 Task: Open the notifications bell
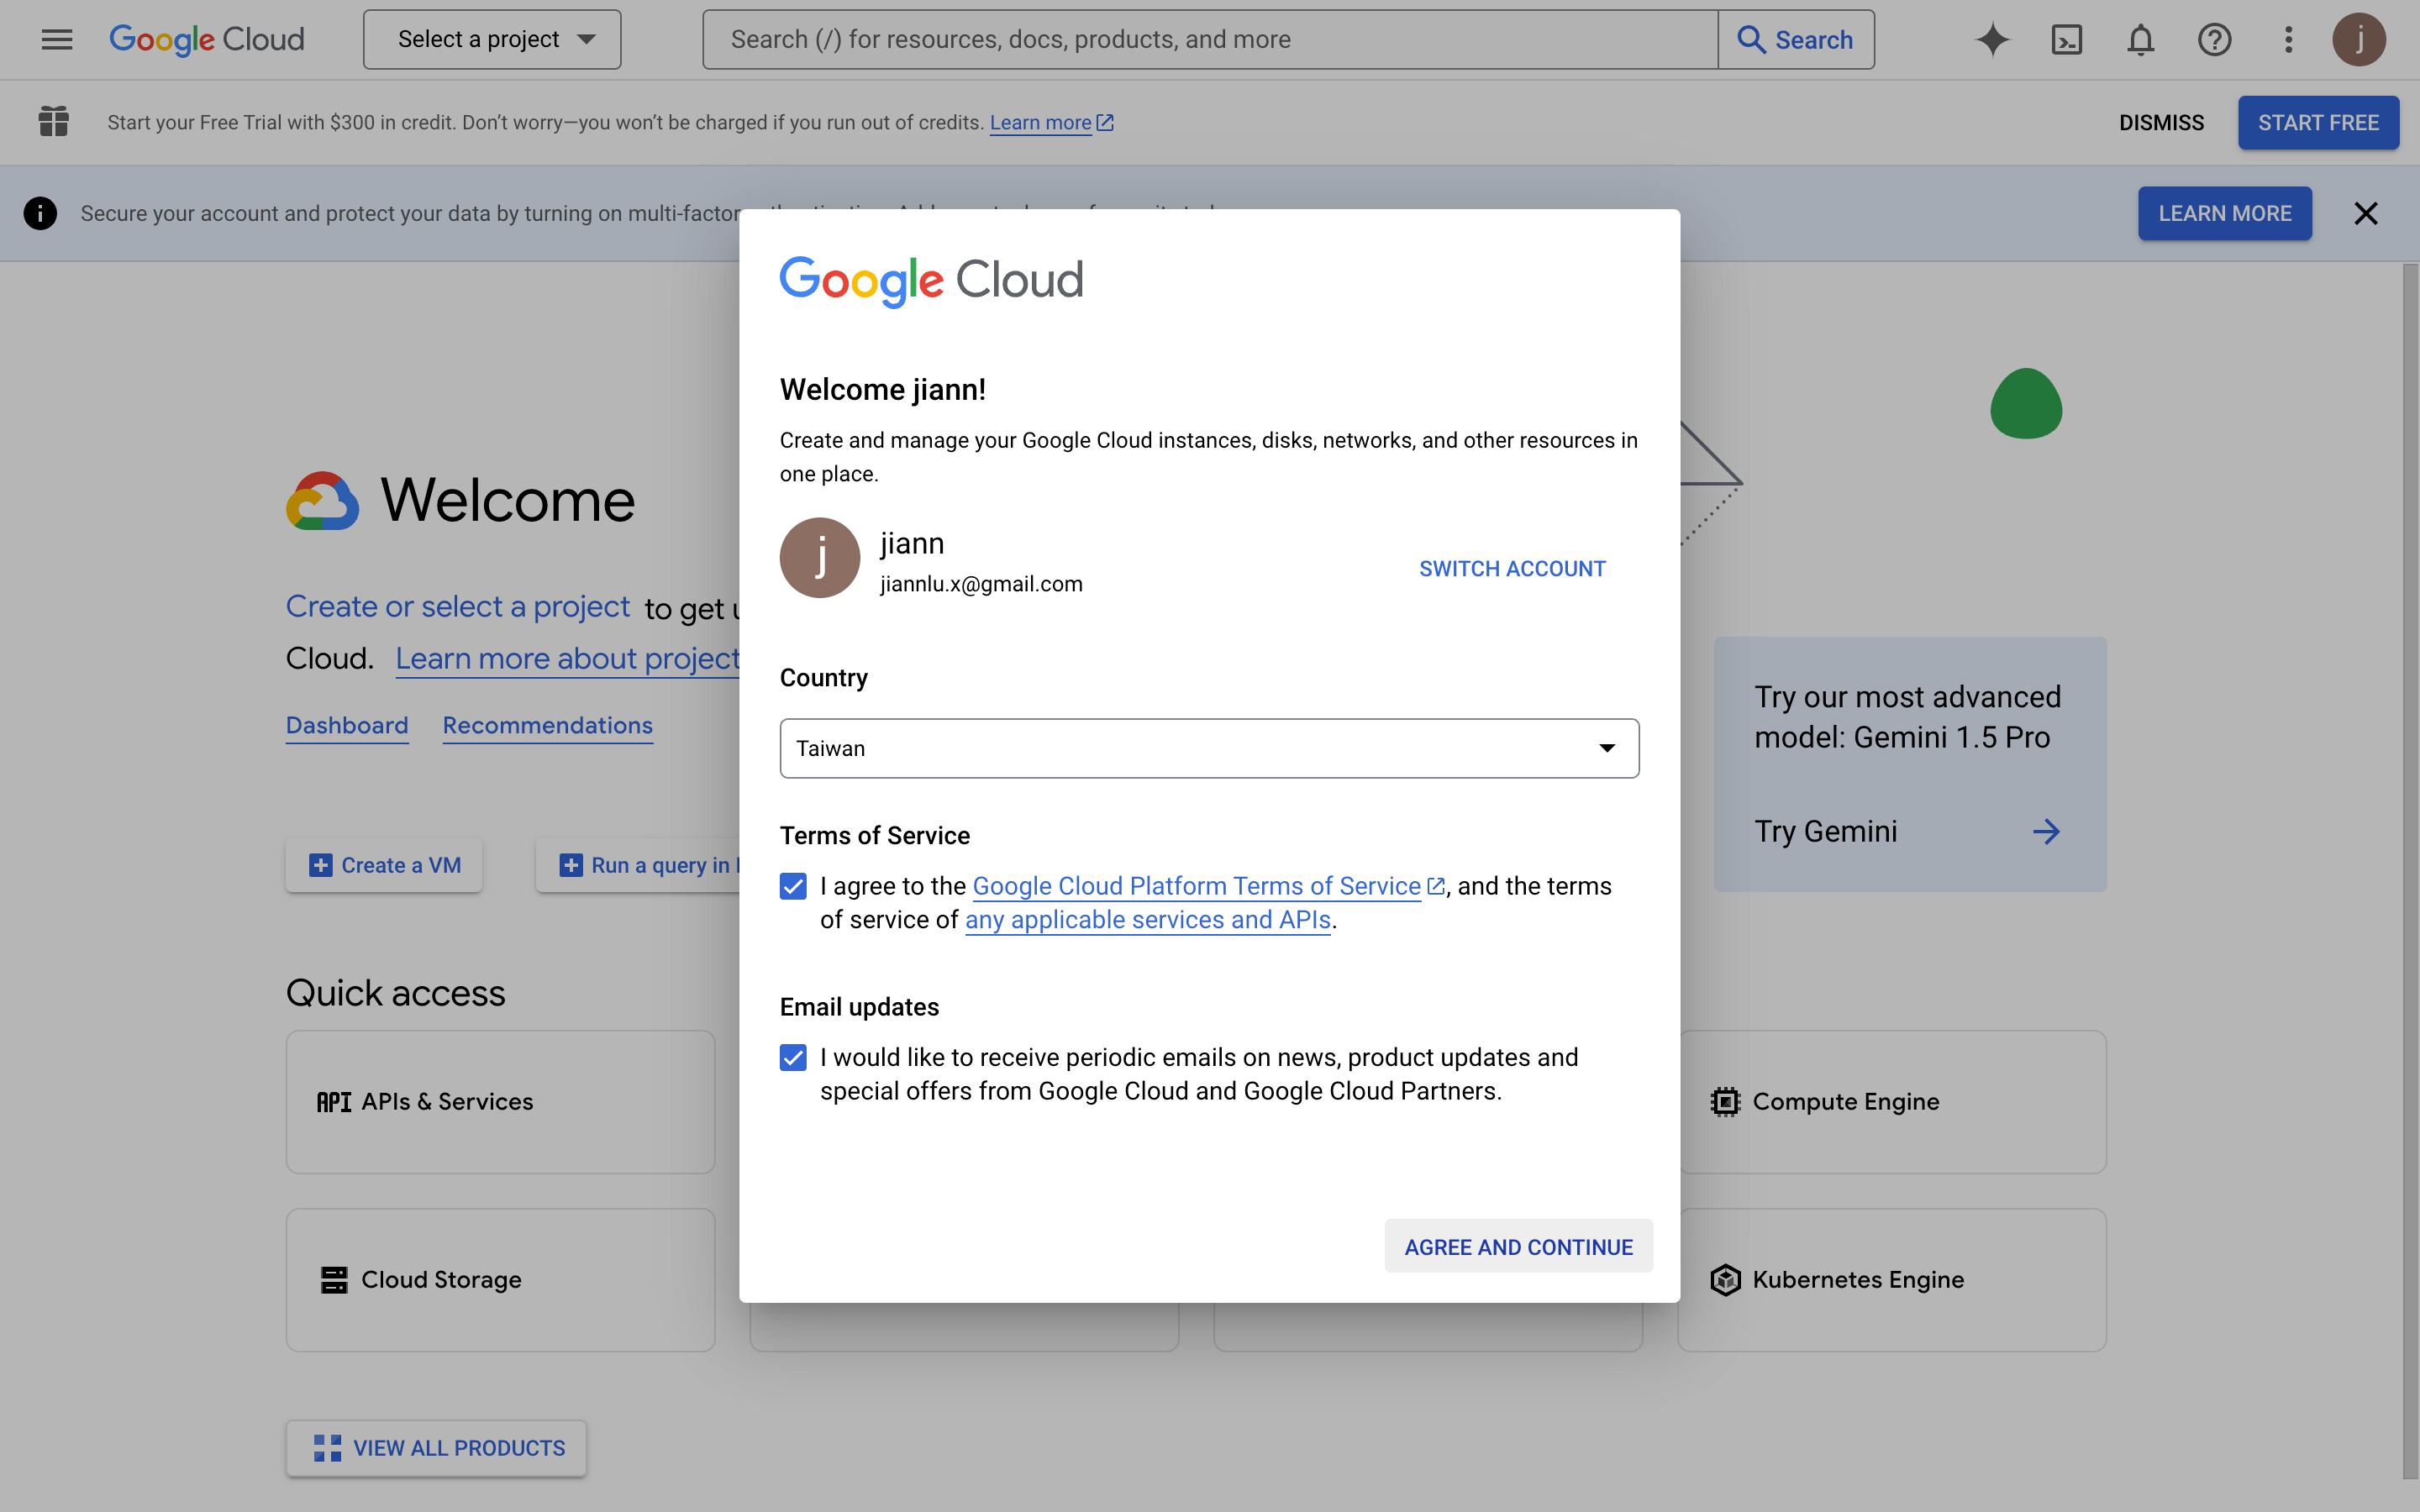click(x=2140, y=40)
